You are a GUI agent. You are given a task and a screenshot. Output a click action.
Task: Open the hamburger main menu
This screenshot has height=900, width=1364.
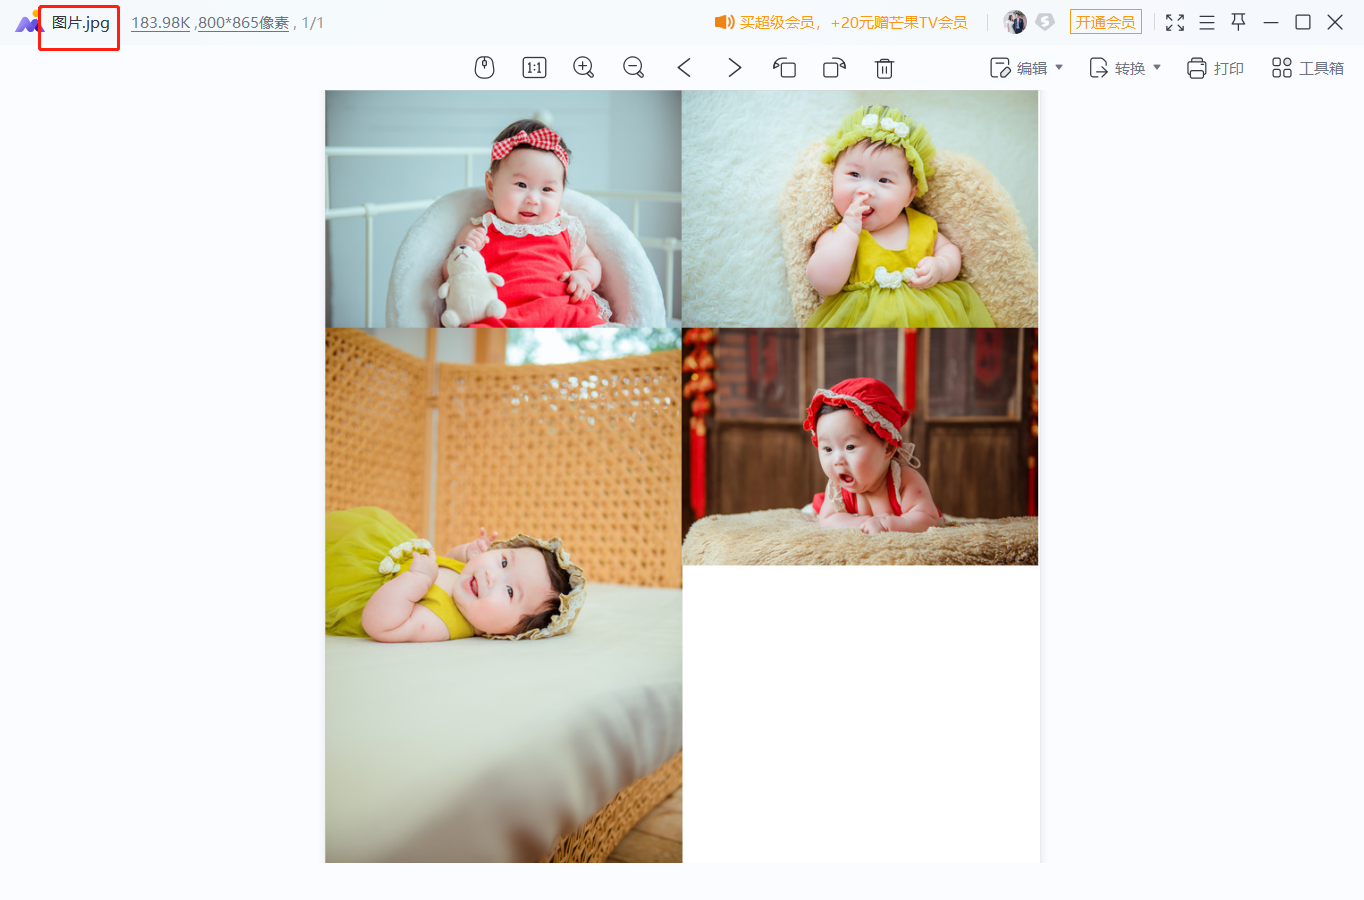[x=1207, y=21]
